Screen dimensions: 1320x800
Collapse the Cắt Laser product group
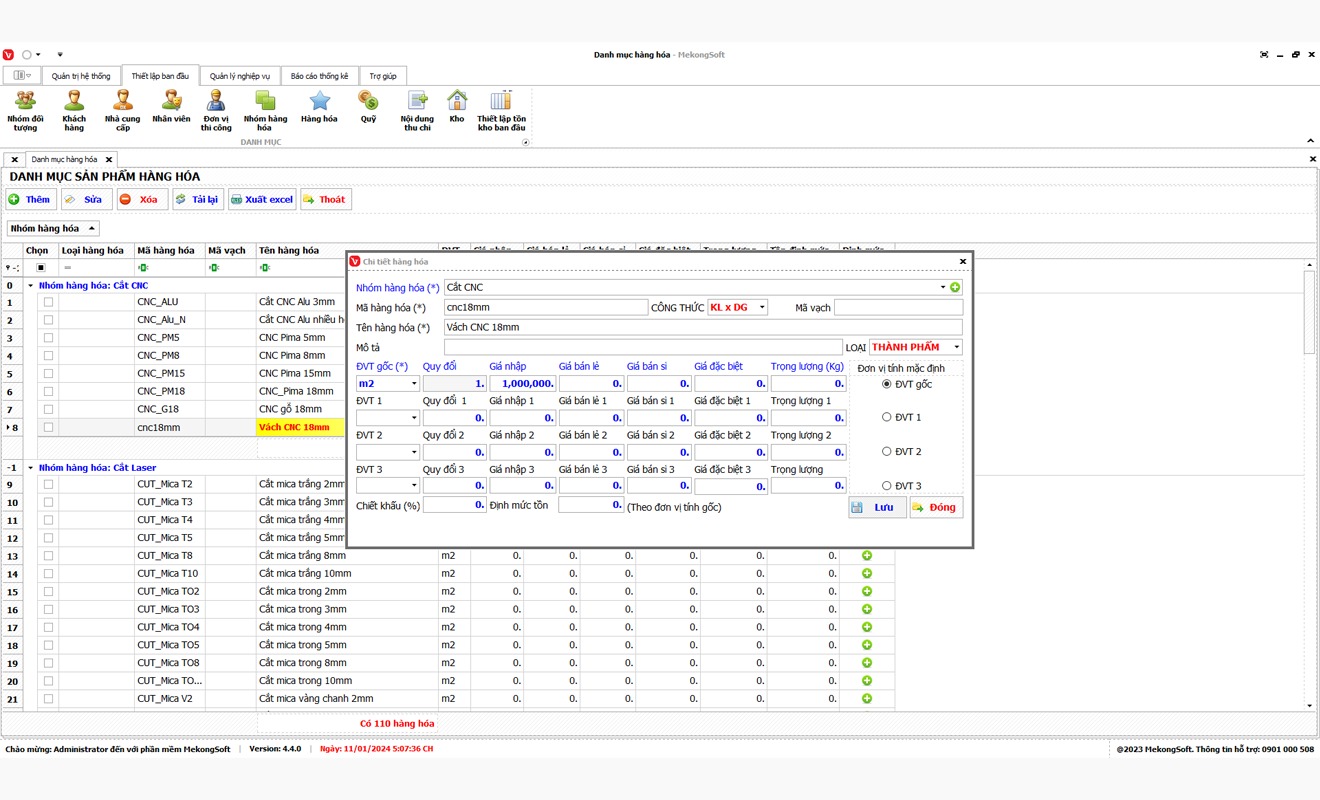(x=30, y=468)
